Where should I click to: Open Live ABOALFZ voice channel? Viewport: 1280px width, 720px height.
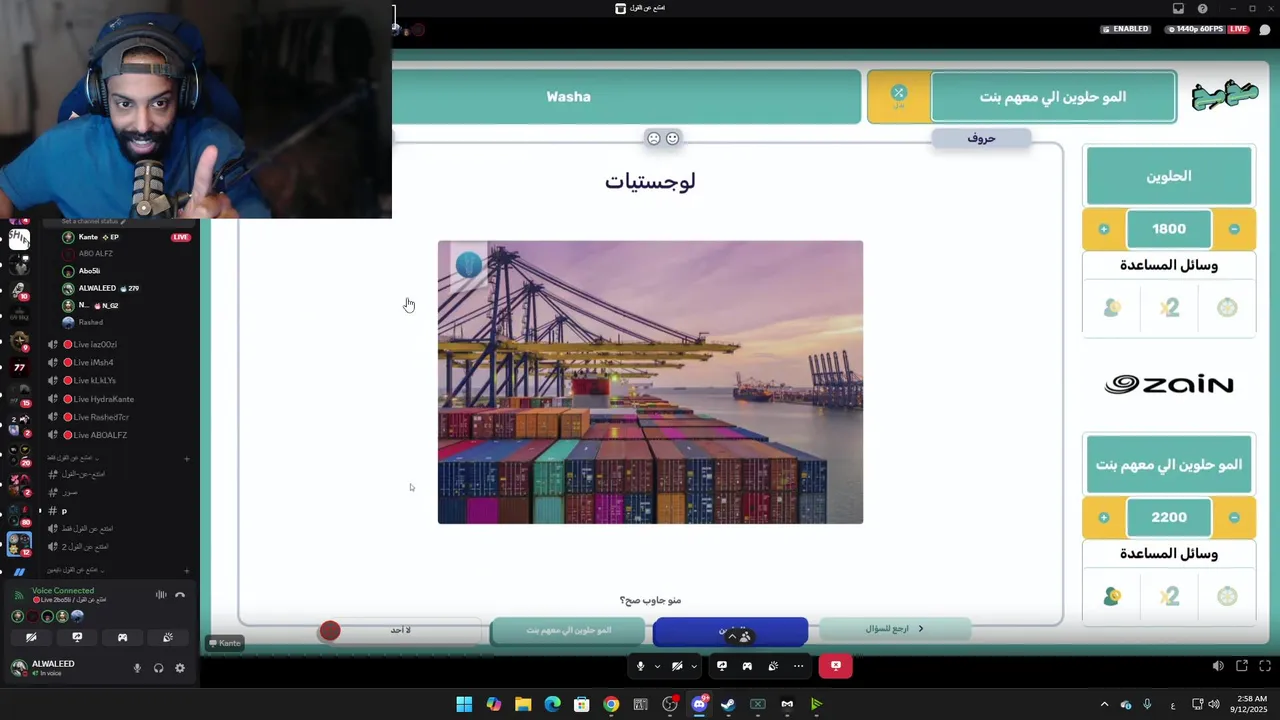[x=99, y=435]
